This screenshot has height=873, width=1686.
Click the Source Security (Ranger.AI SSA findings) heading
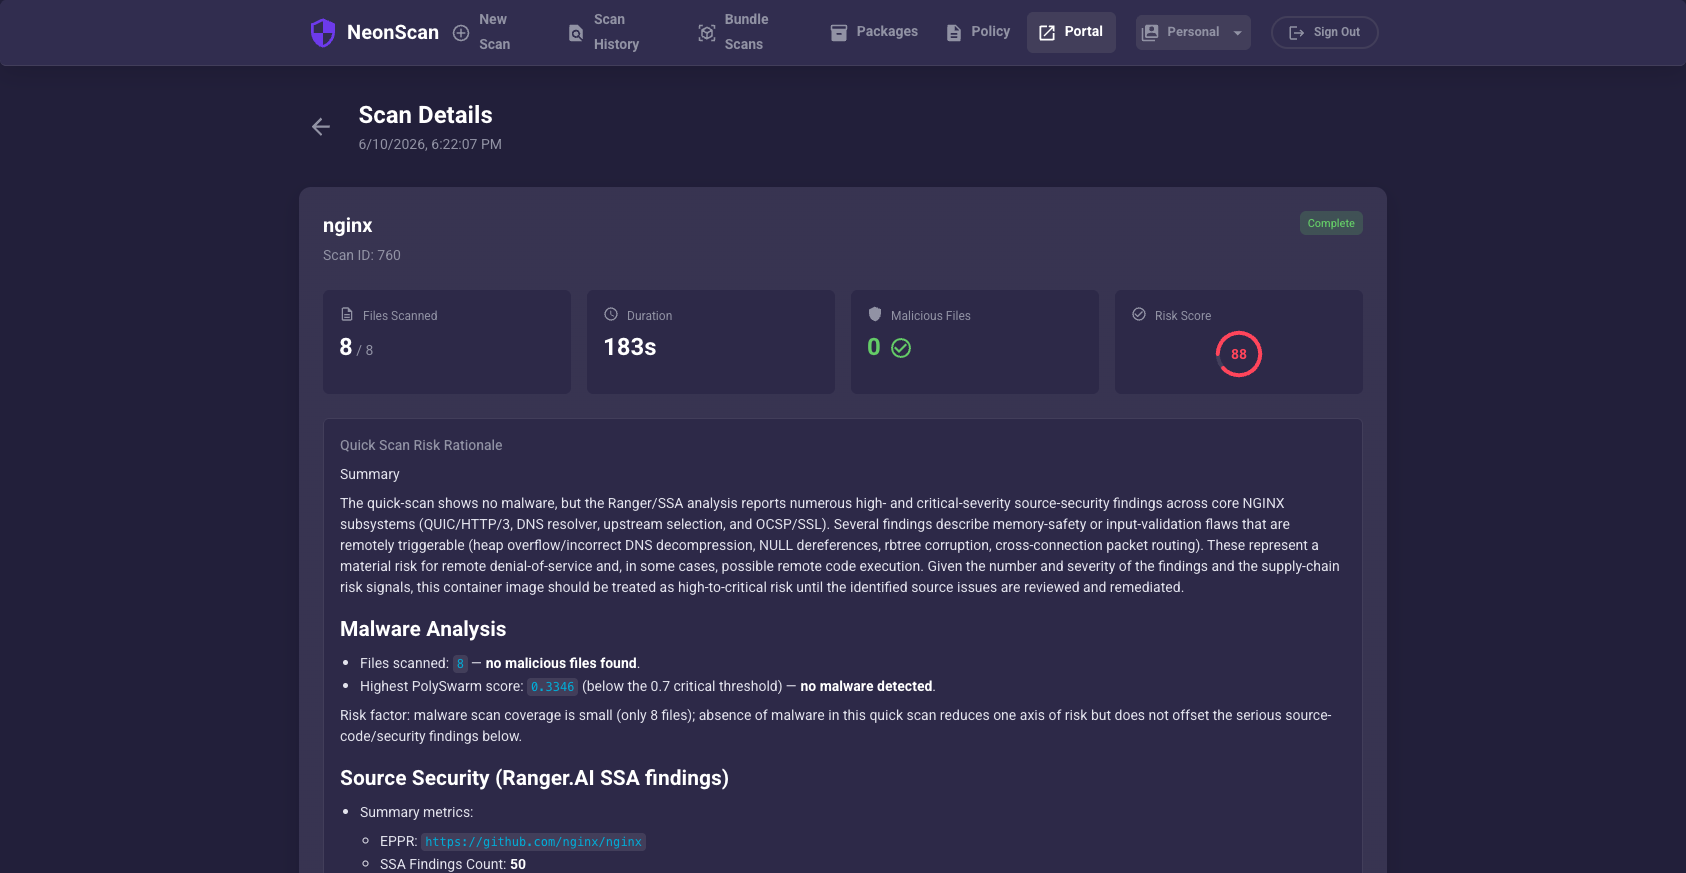534,778
